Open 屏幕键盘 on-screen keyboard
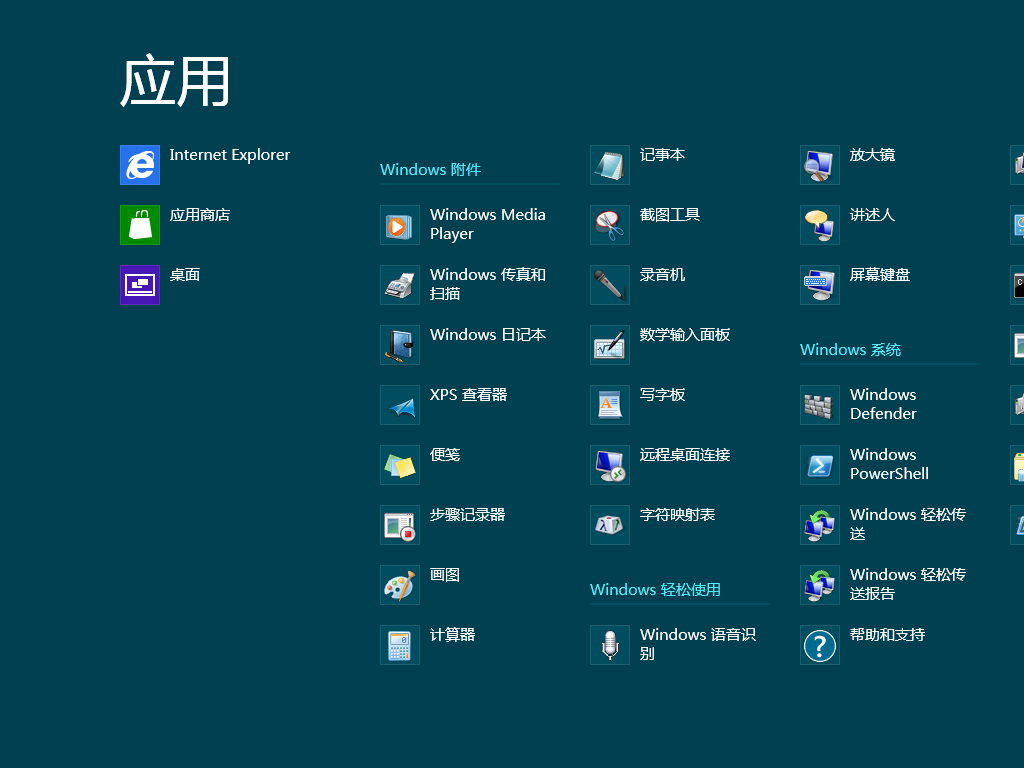The height and width of the screenshot is (768, 1024). coord(879,275)
